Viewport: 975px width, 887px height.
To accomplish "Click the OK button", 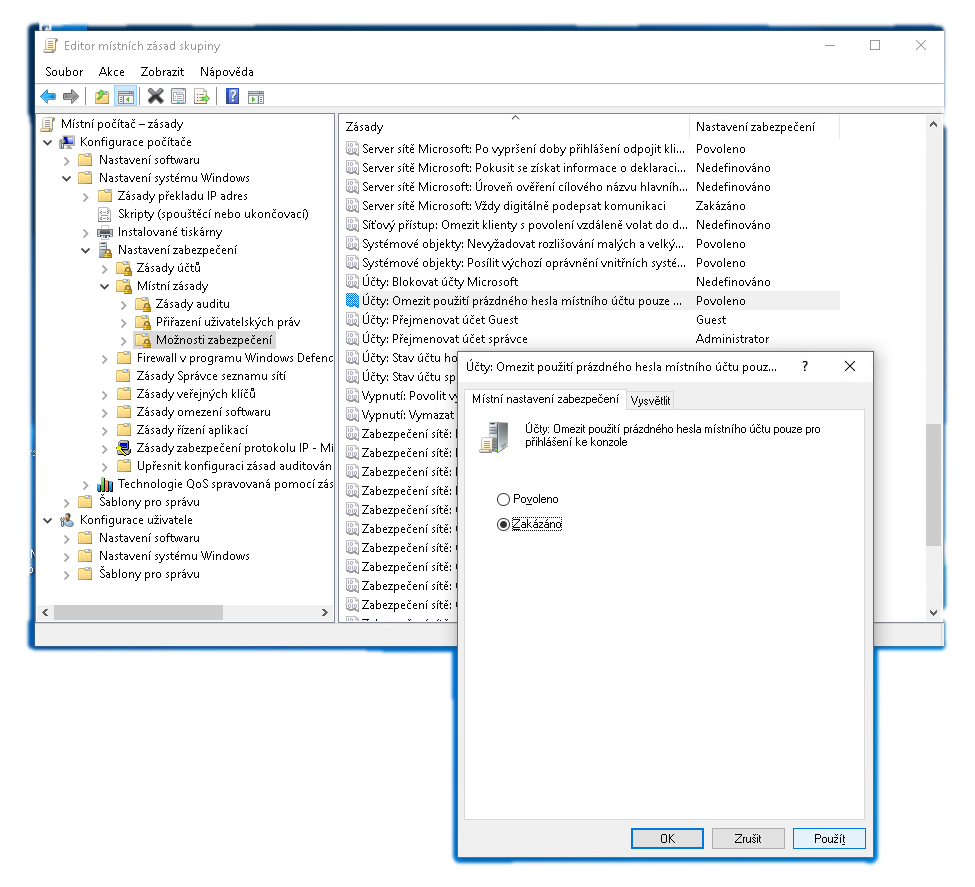I will (667, 839).
